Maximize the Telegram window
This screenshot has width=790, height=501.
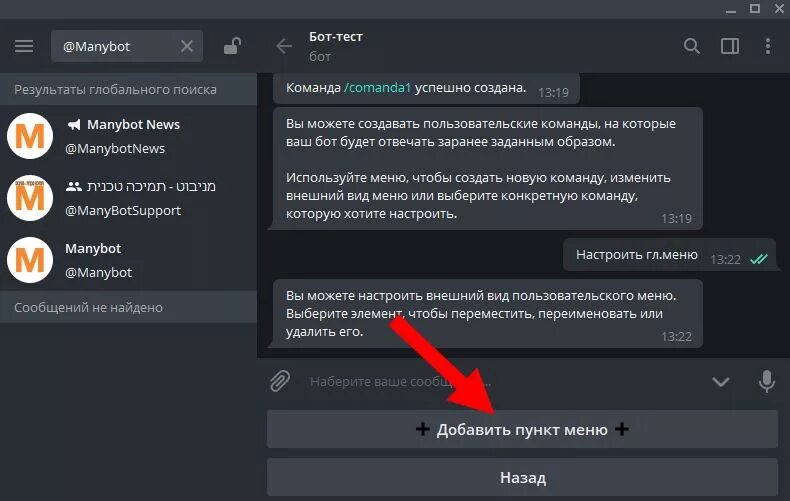[x=755, y=9]
